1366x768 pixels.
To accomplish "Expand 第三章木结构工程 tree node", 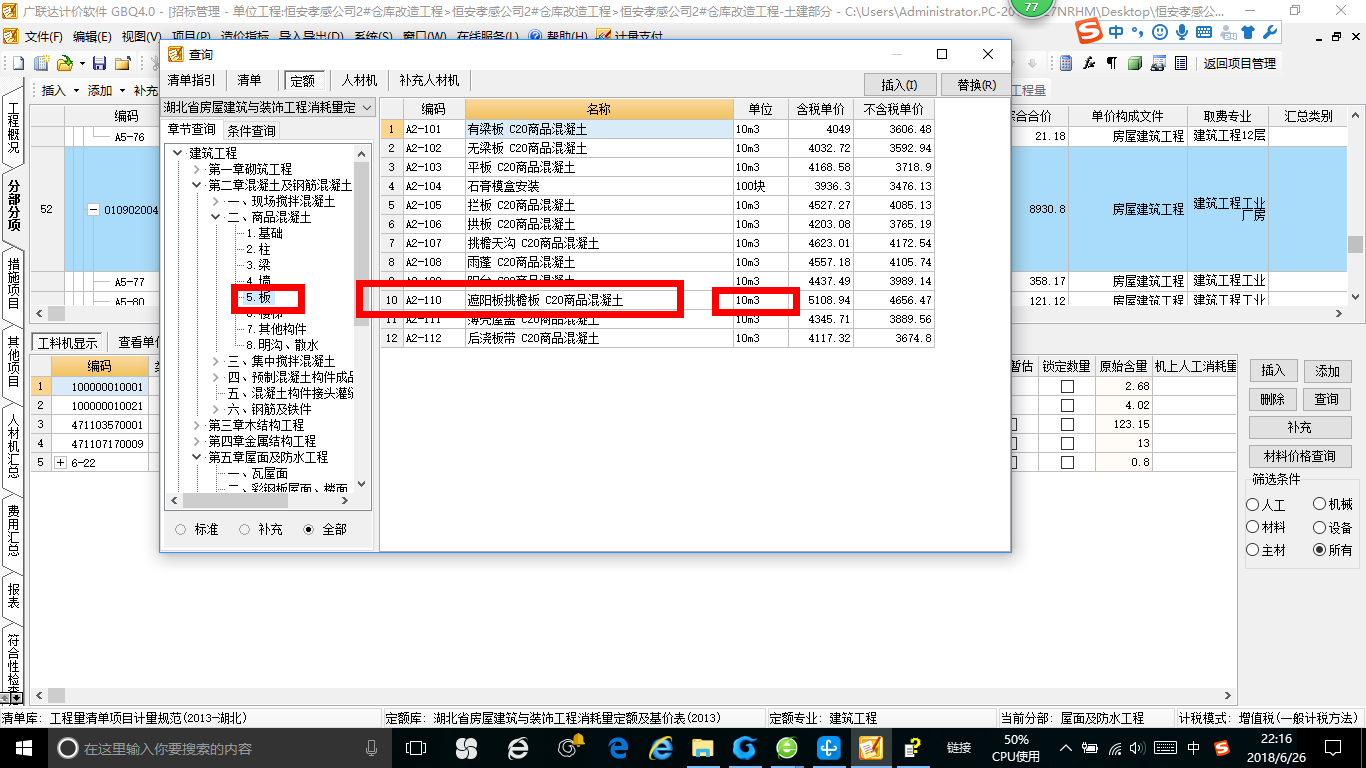I will click(197, 425).
